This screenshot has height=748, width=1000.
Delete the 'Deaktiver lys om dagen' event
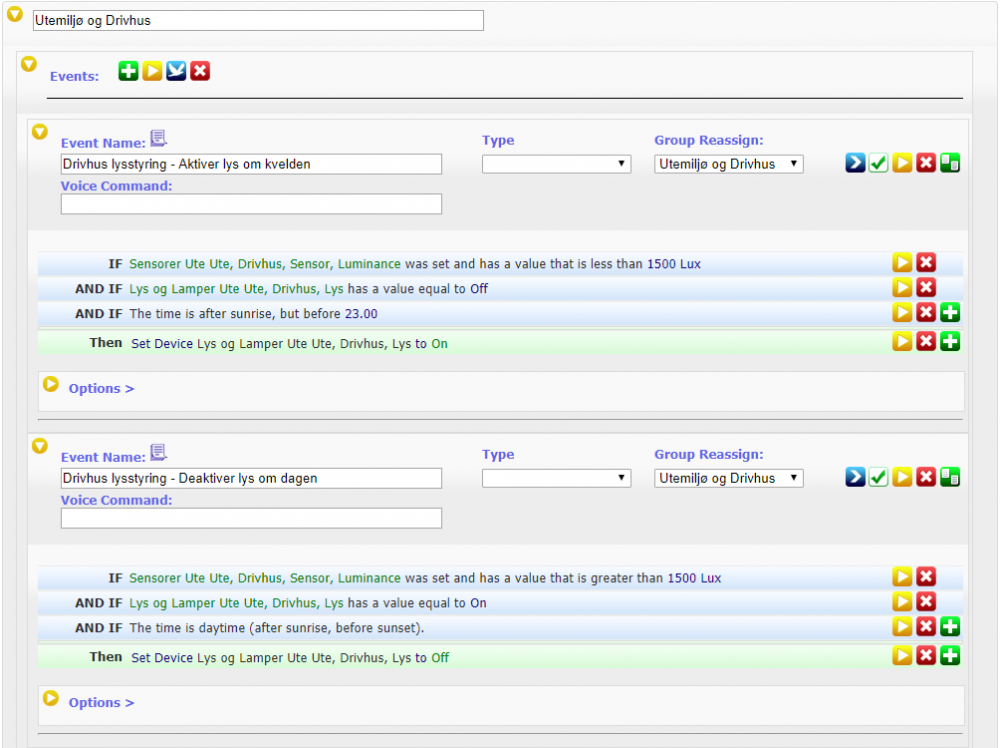pos(926,478)
